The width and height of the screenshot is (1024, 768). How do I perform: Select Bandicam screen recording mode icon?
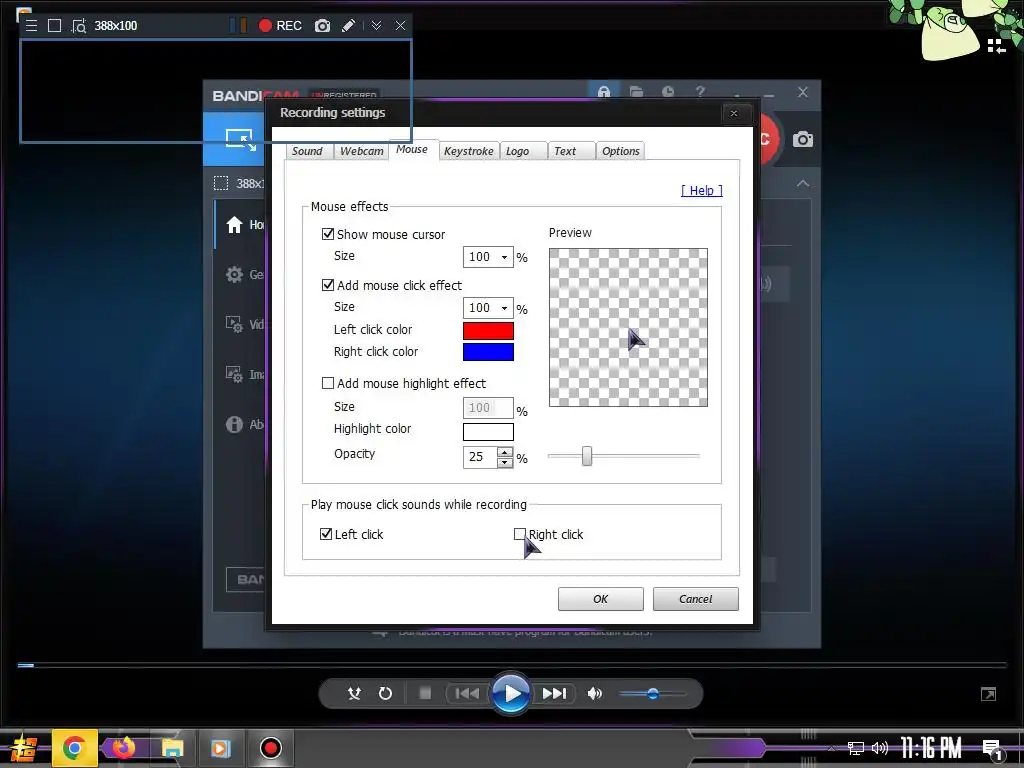[x=240, y=138]
